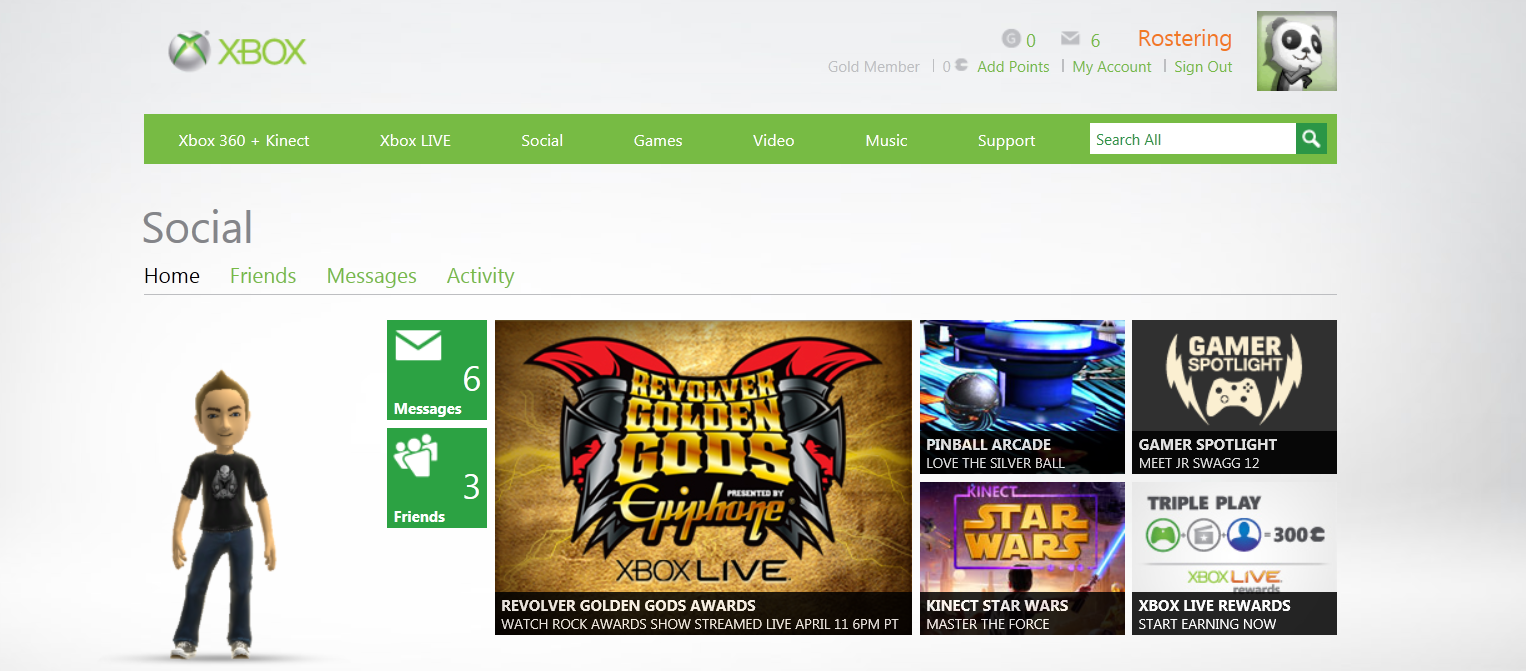Click the 3D avatar figure
Image resolution: width=1526 pixels, height=671 pixels.
coord(222,515)
